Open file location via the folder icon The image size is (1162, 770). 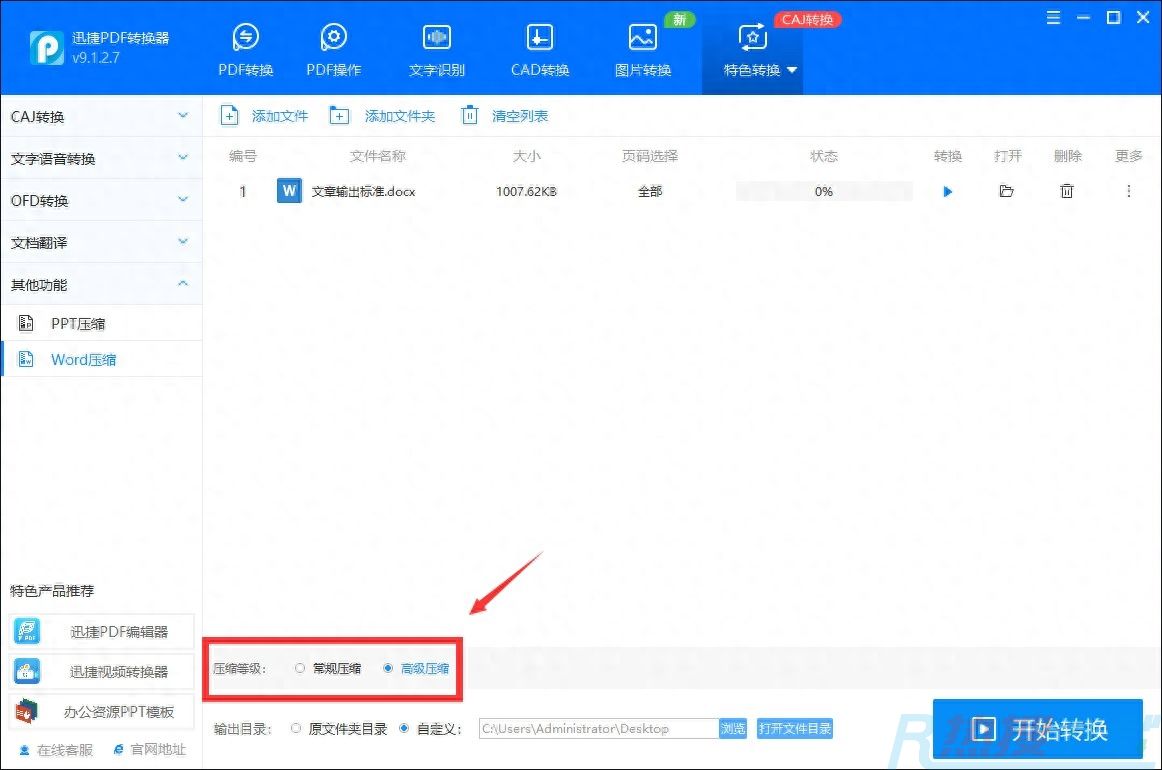[1007, 191]
